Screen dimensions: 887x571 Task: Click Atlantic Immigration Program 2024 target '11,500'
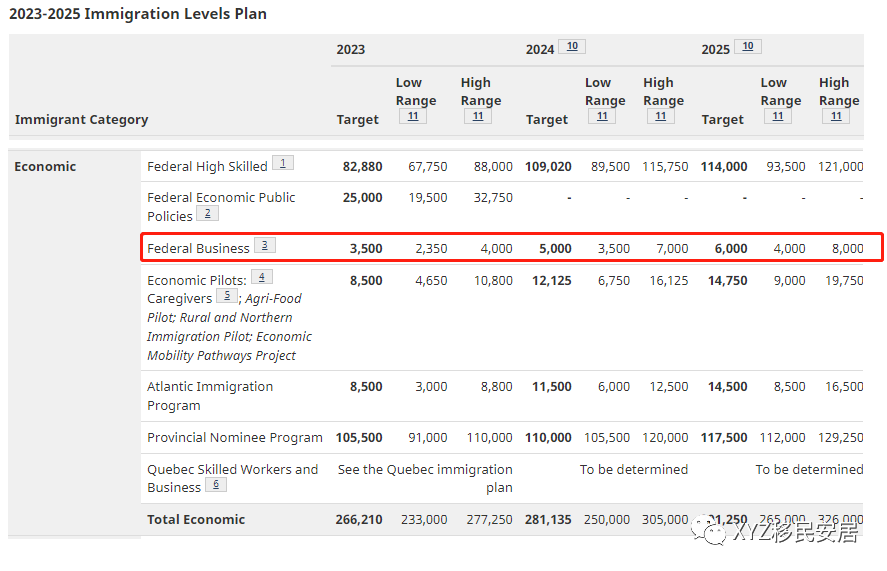point(552,387)
